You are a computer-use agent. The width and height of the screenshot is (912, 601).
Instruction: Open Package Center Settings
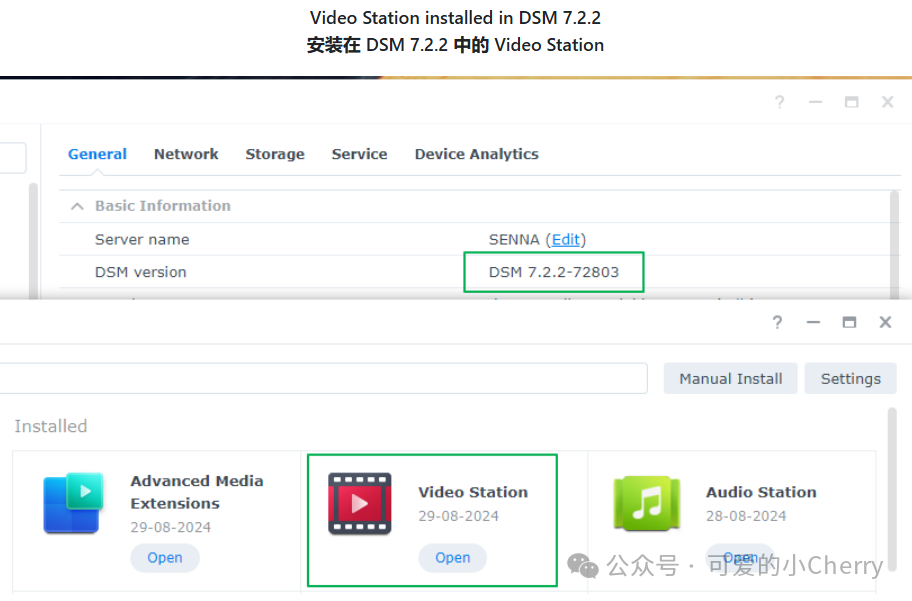850,379
